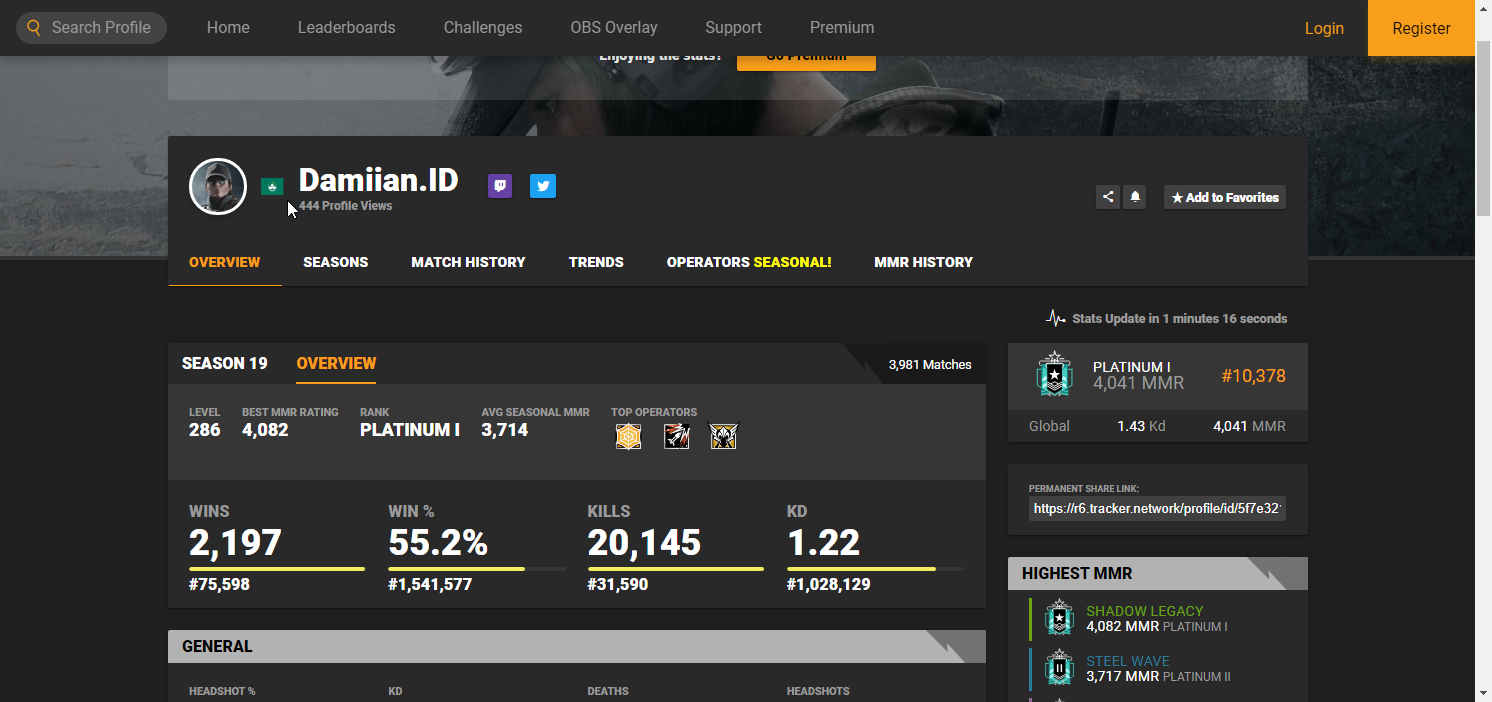
Task: Open Leaderboards from the top navigation
Action: (x=346, y=28)
